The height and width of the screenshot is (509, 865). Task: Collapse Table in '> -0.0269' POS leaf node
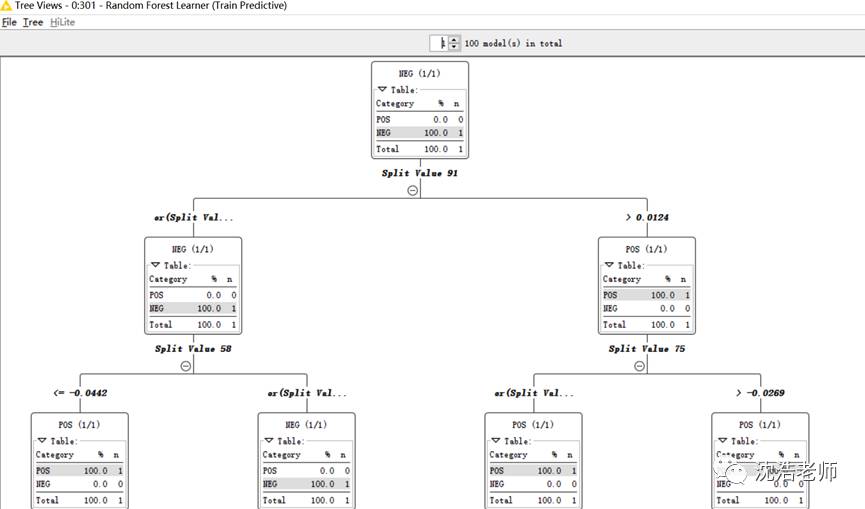(722, 441)
